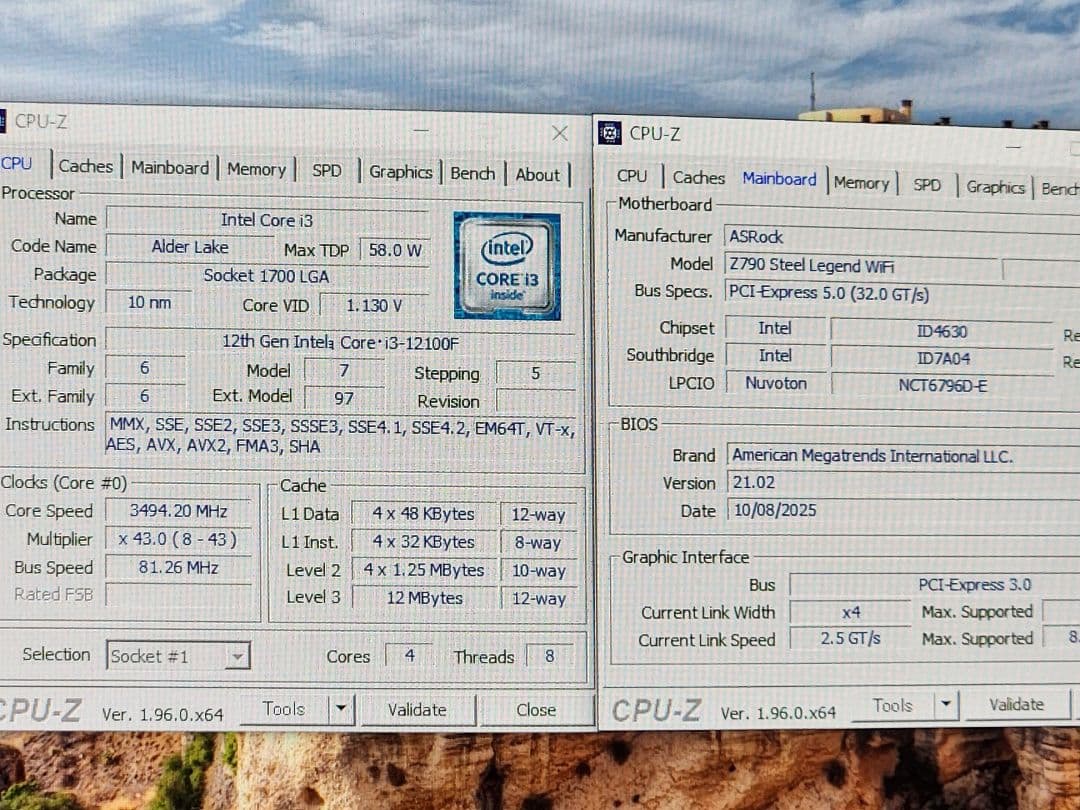
Task: Click the Core Speed value field
Action: tap(180, 511)
